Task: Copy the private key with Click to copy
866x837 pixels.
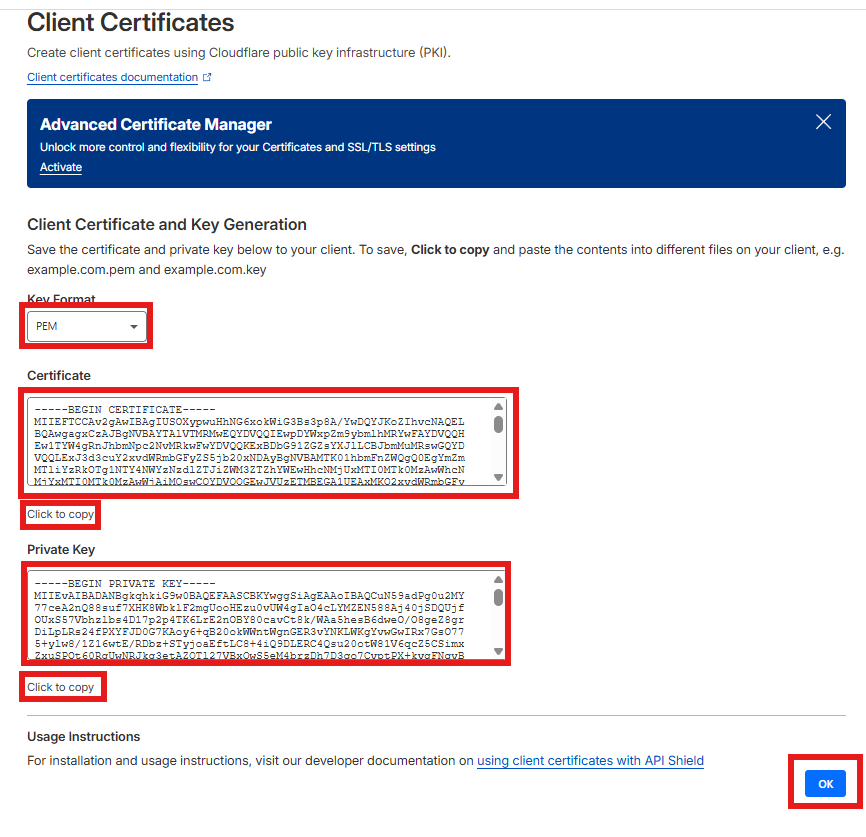Action: (x=62, y=686)
